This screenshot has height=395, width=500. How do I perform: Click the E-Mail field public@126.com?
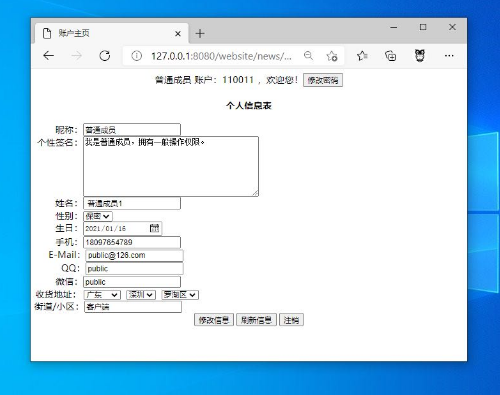coord(134,255)
